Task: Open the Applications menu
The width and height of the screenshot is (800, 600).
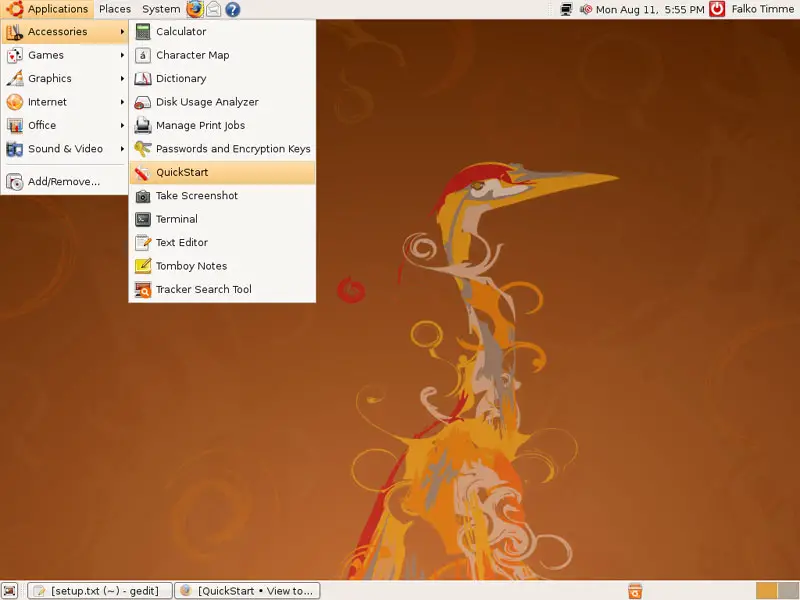Action: point(47,9)
